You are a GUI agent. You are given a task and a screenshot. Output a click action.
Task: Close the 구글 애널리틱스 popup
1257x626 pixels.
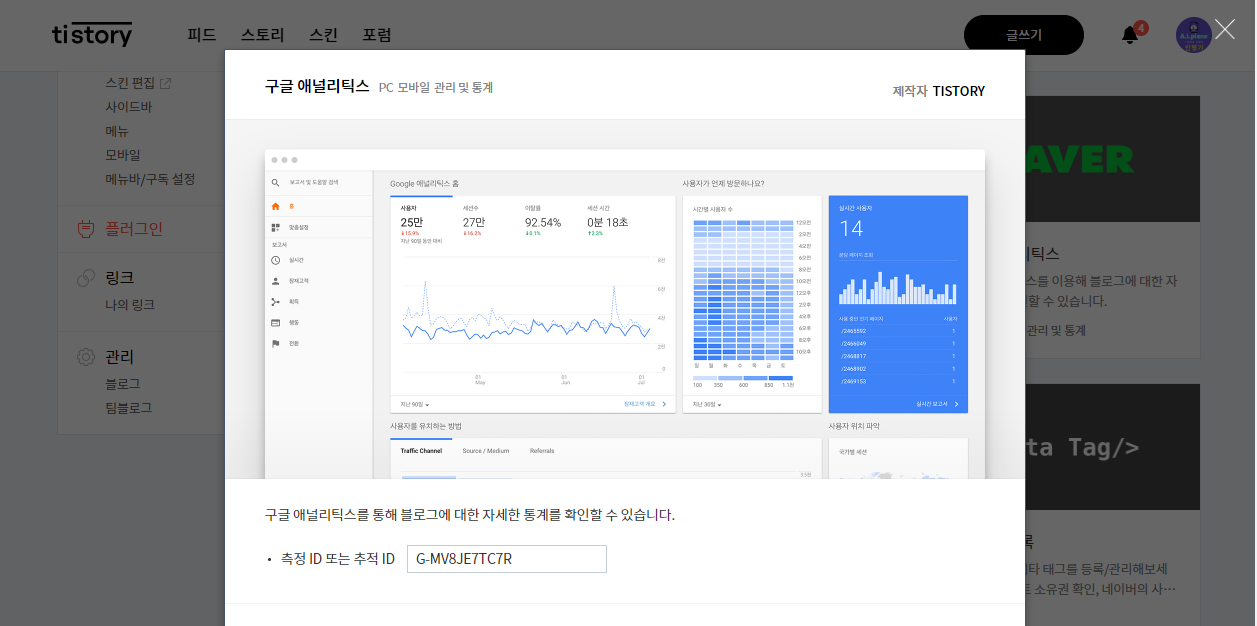pyautogui.click(x=1225, y=29)
